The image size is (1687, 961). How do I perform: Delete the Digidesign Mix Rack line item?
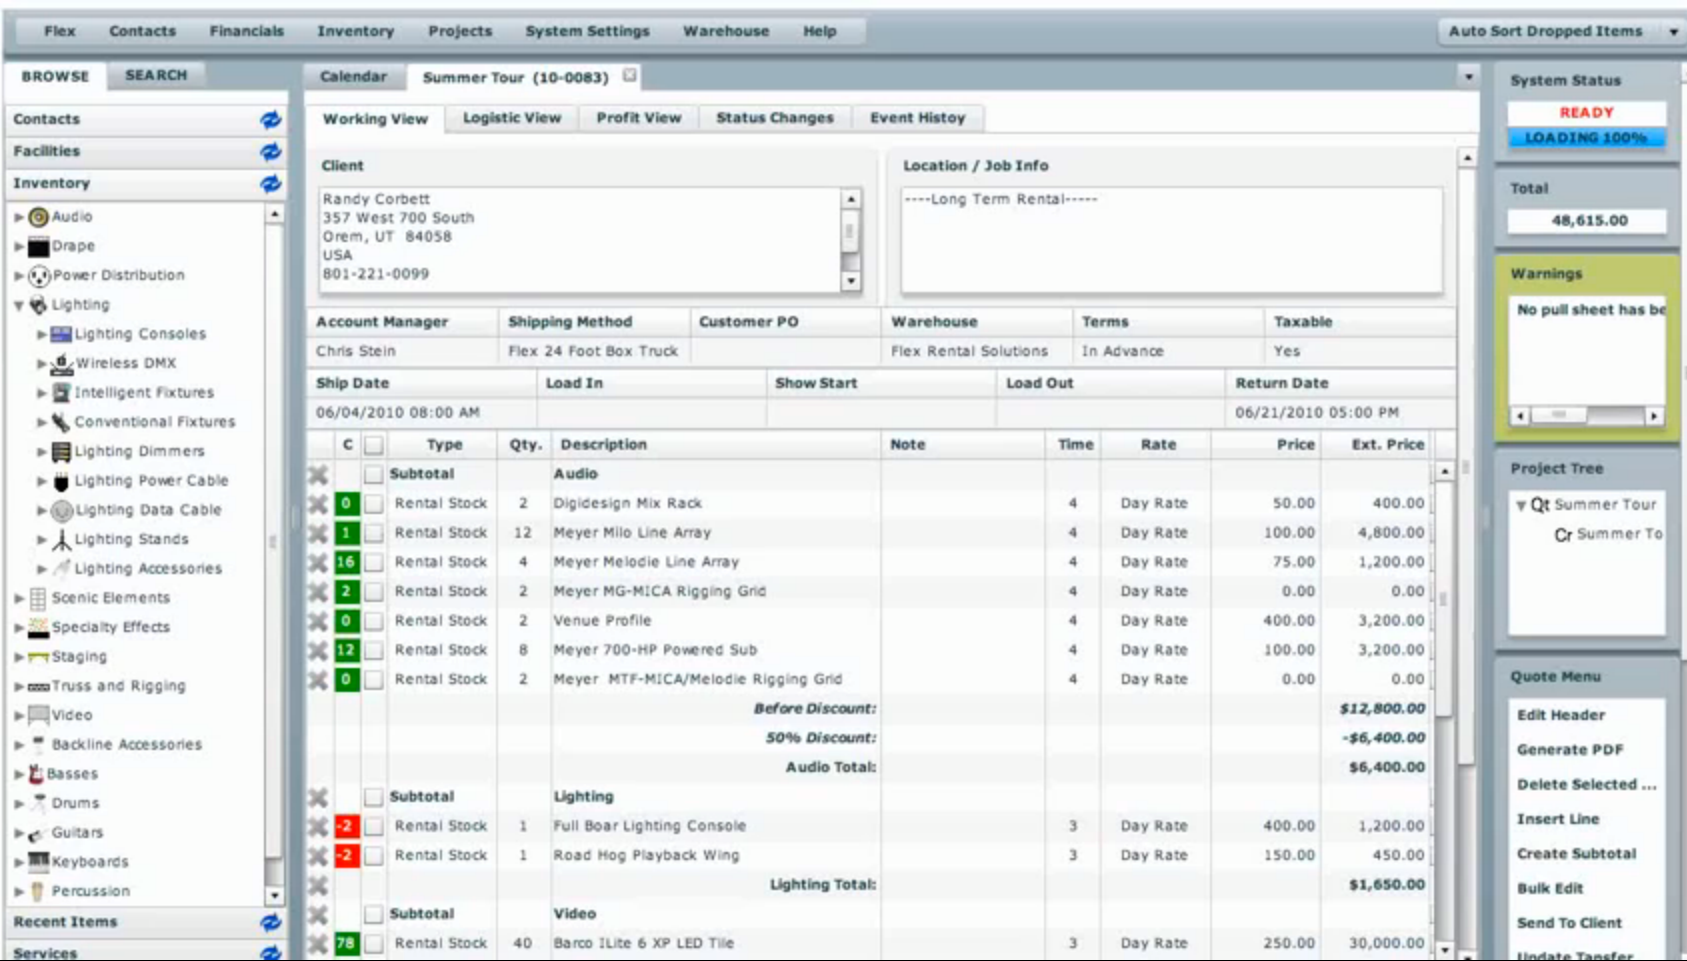(x=318, y=504)
